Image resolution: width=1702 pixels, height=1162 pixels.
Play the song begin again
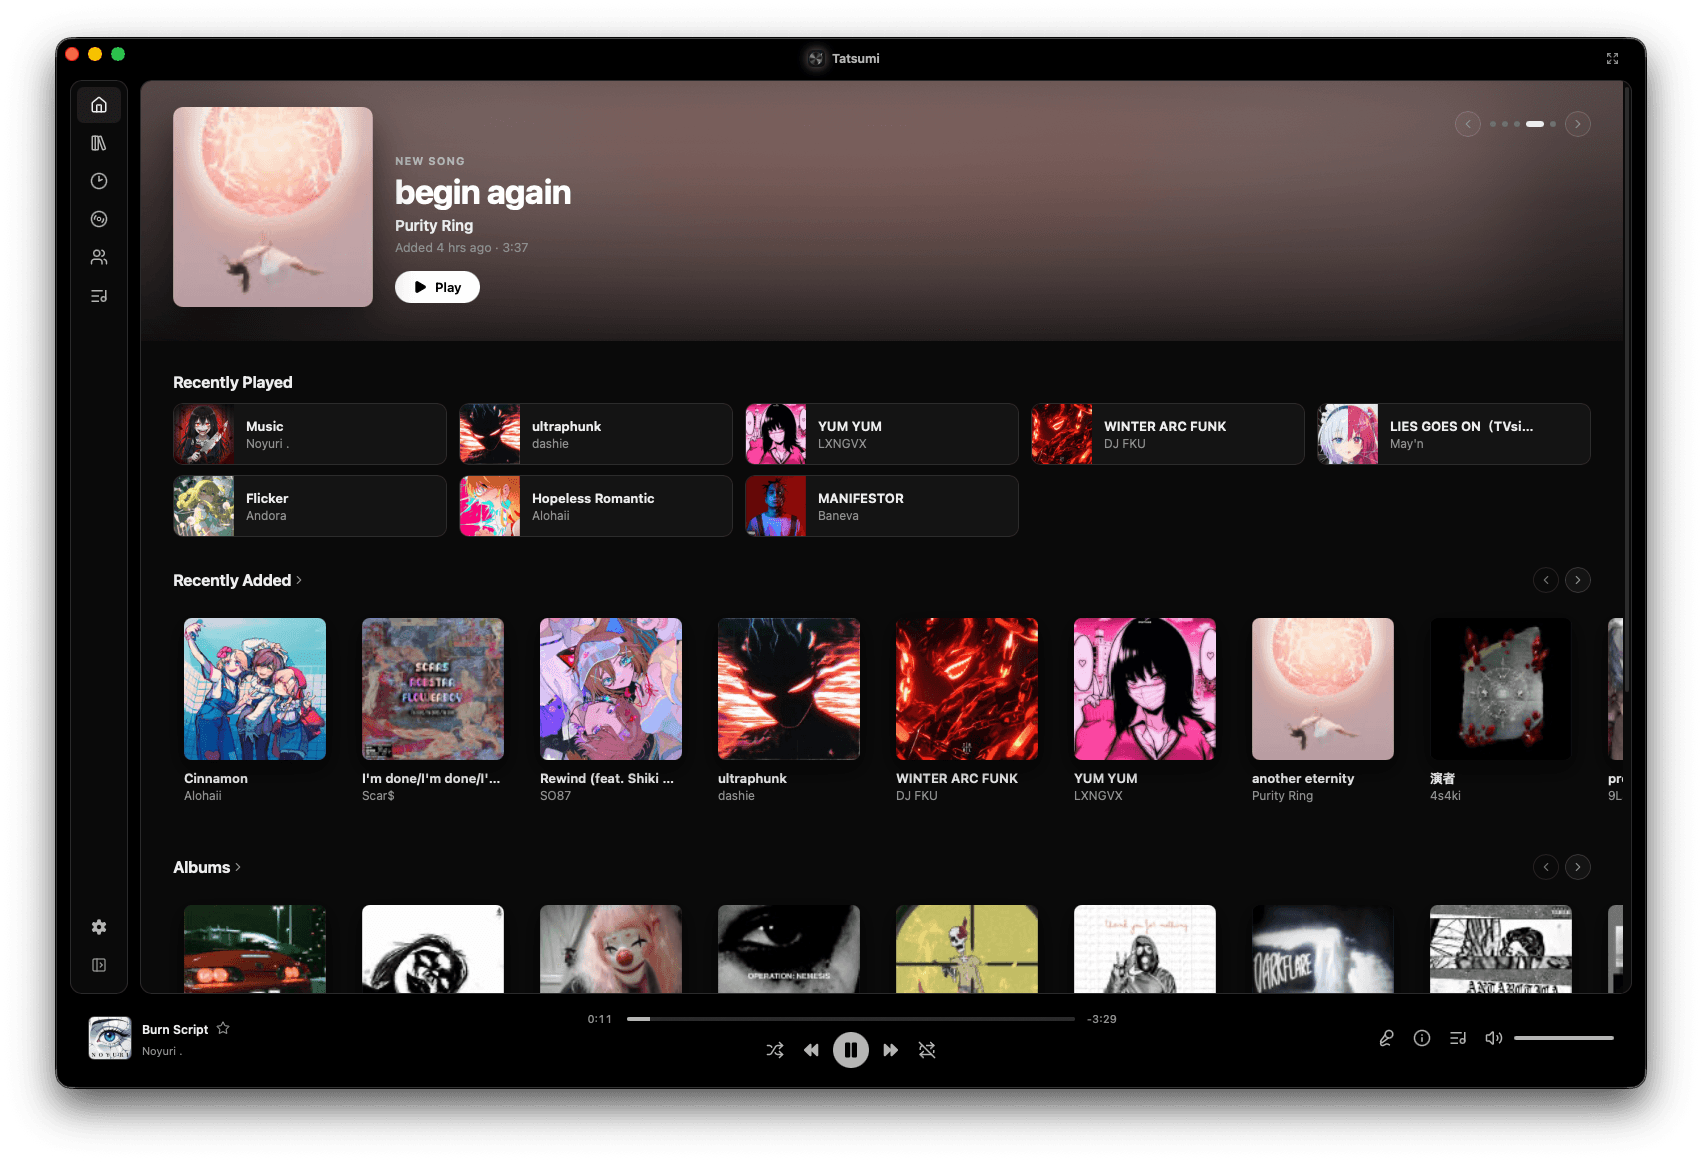[437, 287]
